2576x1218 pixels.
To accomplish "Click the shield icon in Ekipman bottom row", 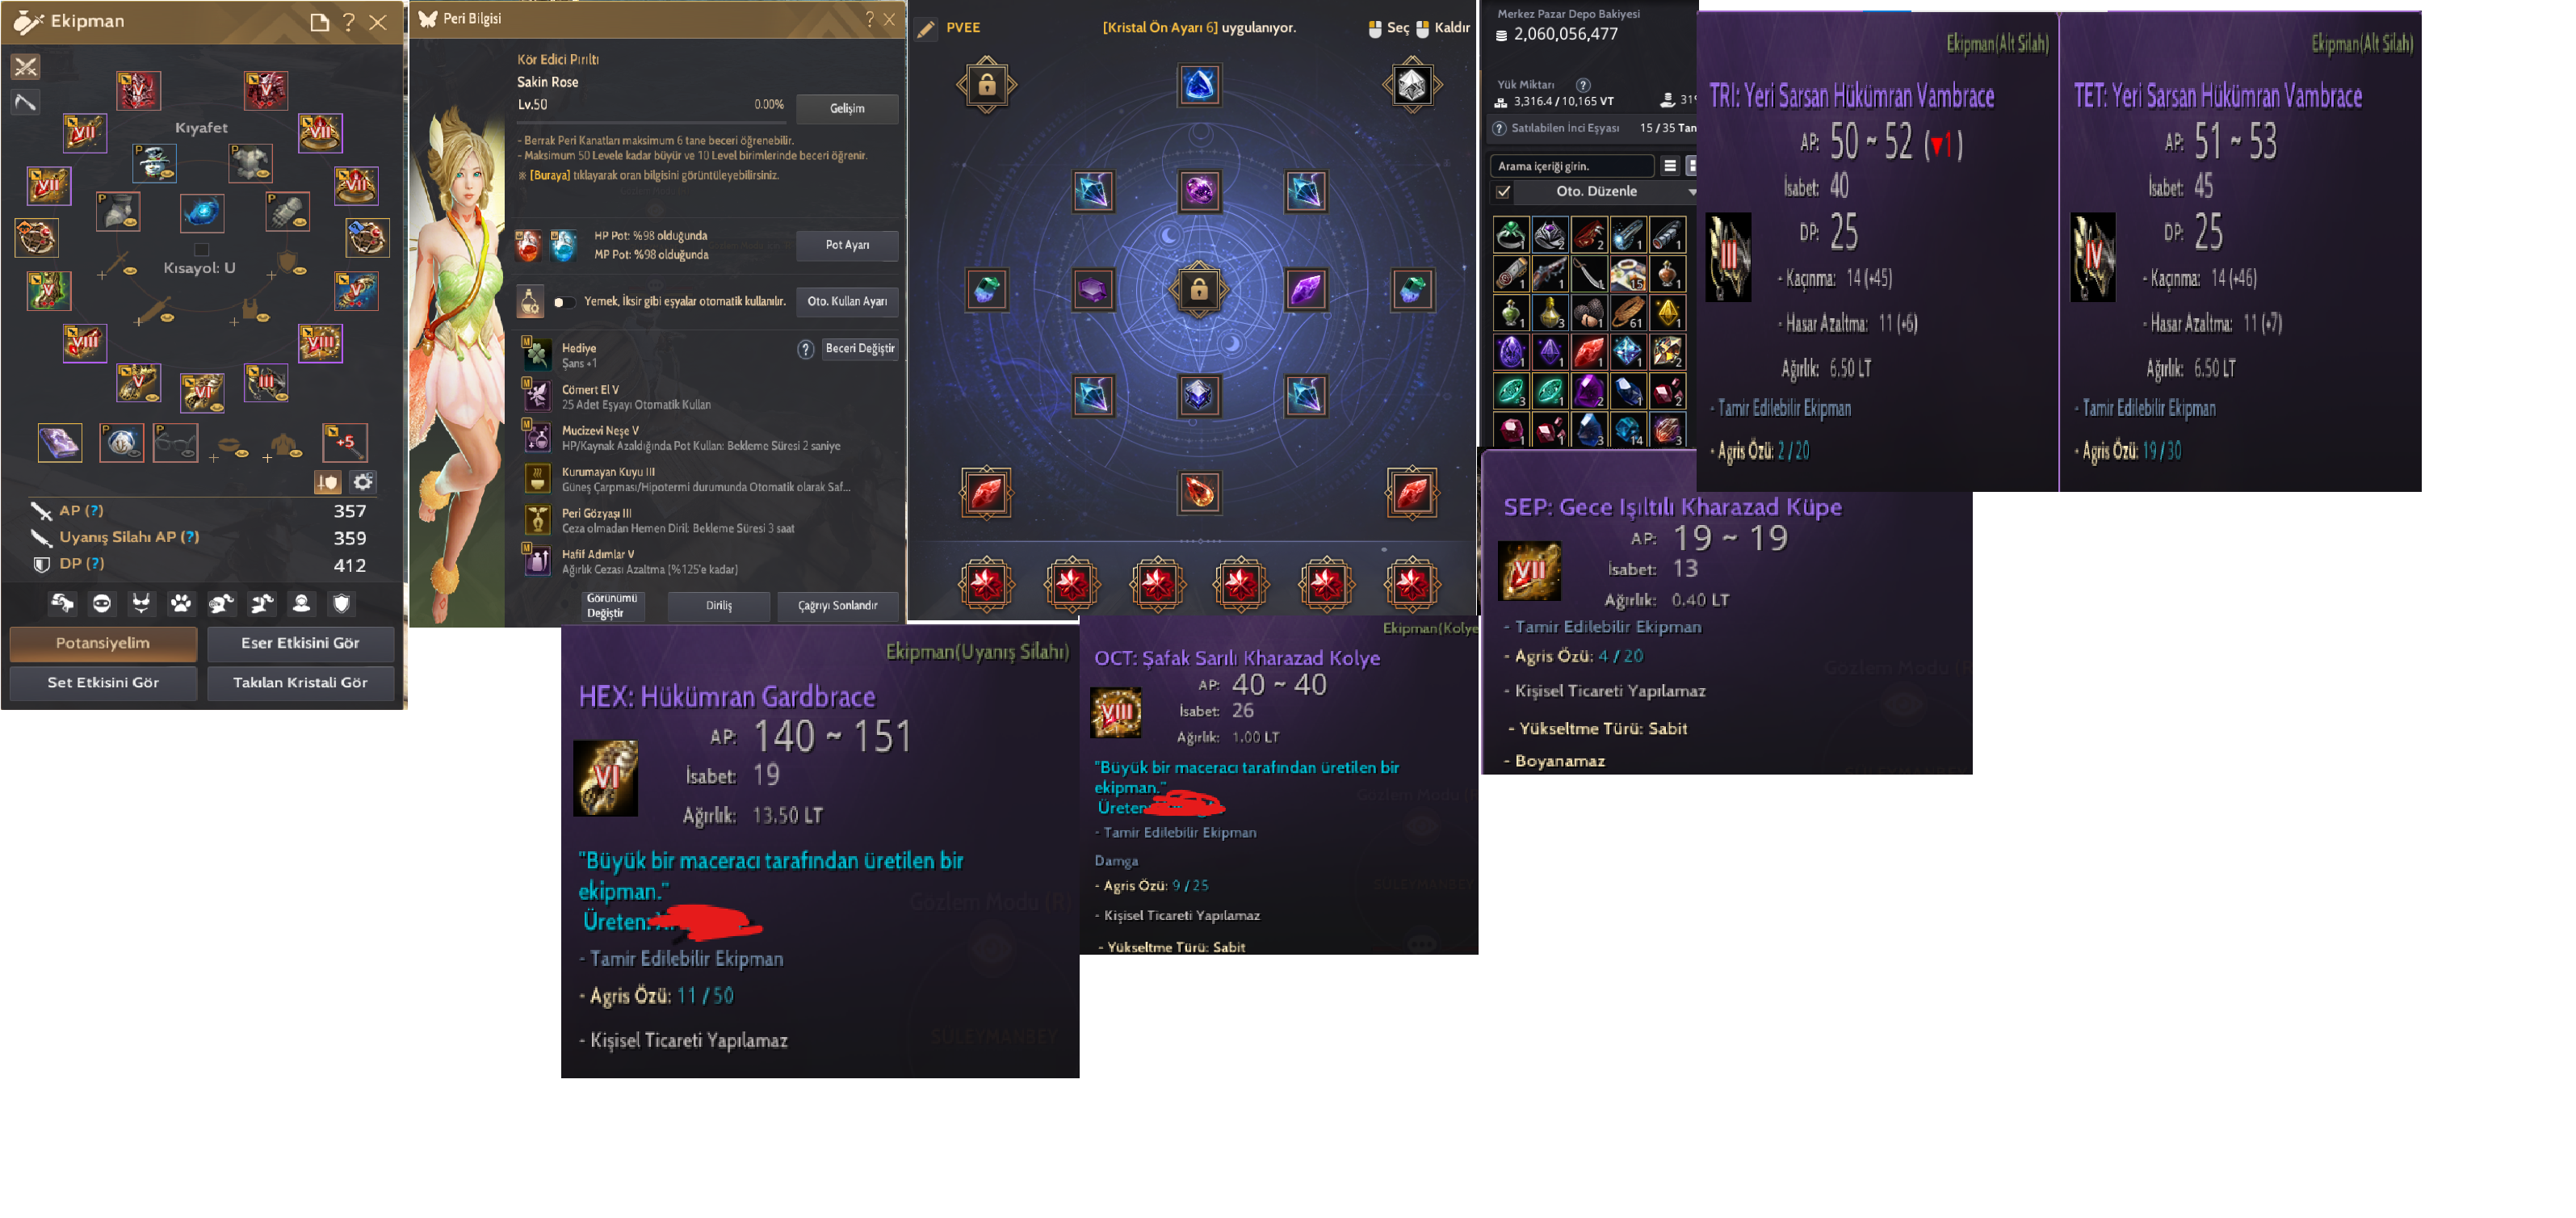I will coord(341,603).
